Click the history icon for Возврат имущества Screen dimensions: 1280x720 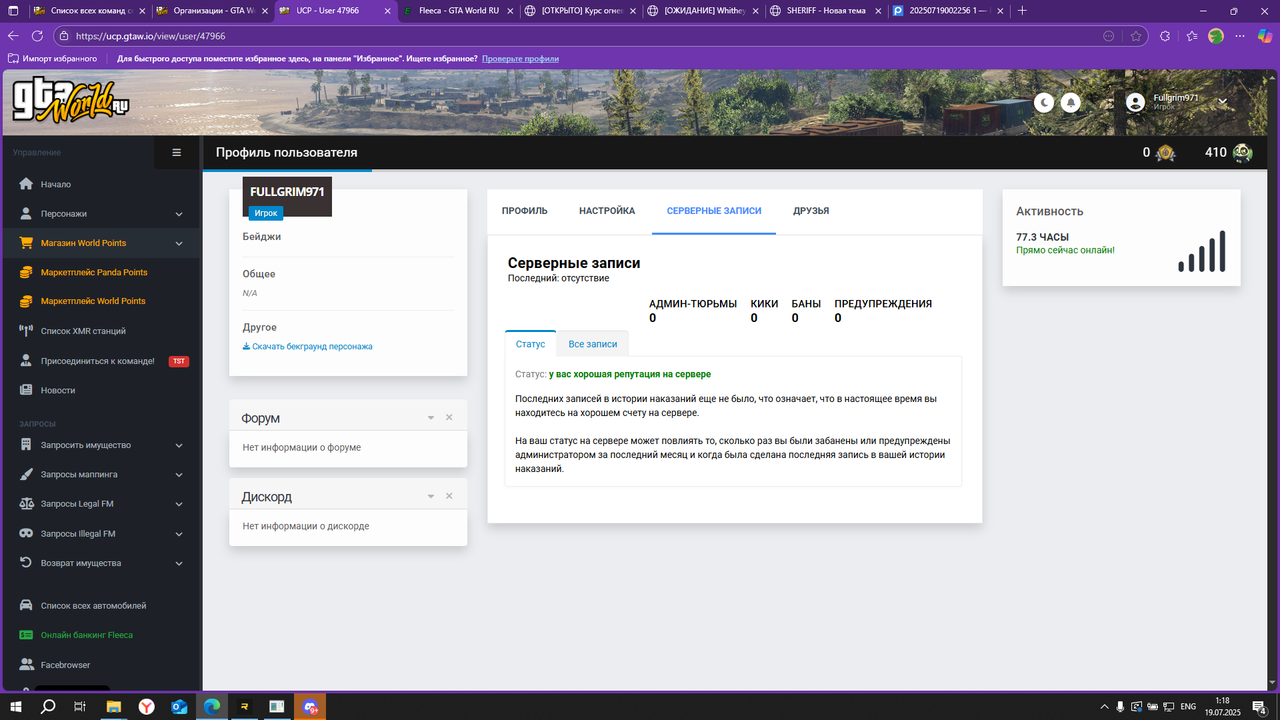coord(26,563)
